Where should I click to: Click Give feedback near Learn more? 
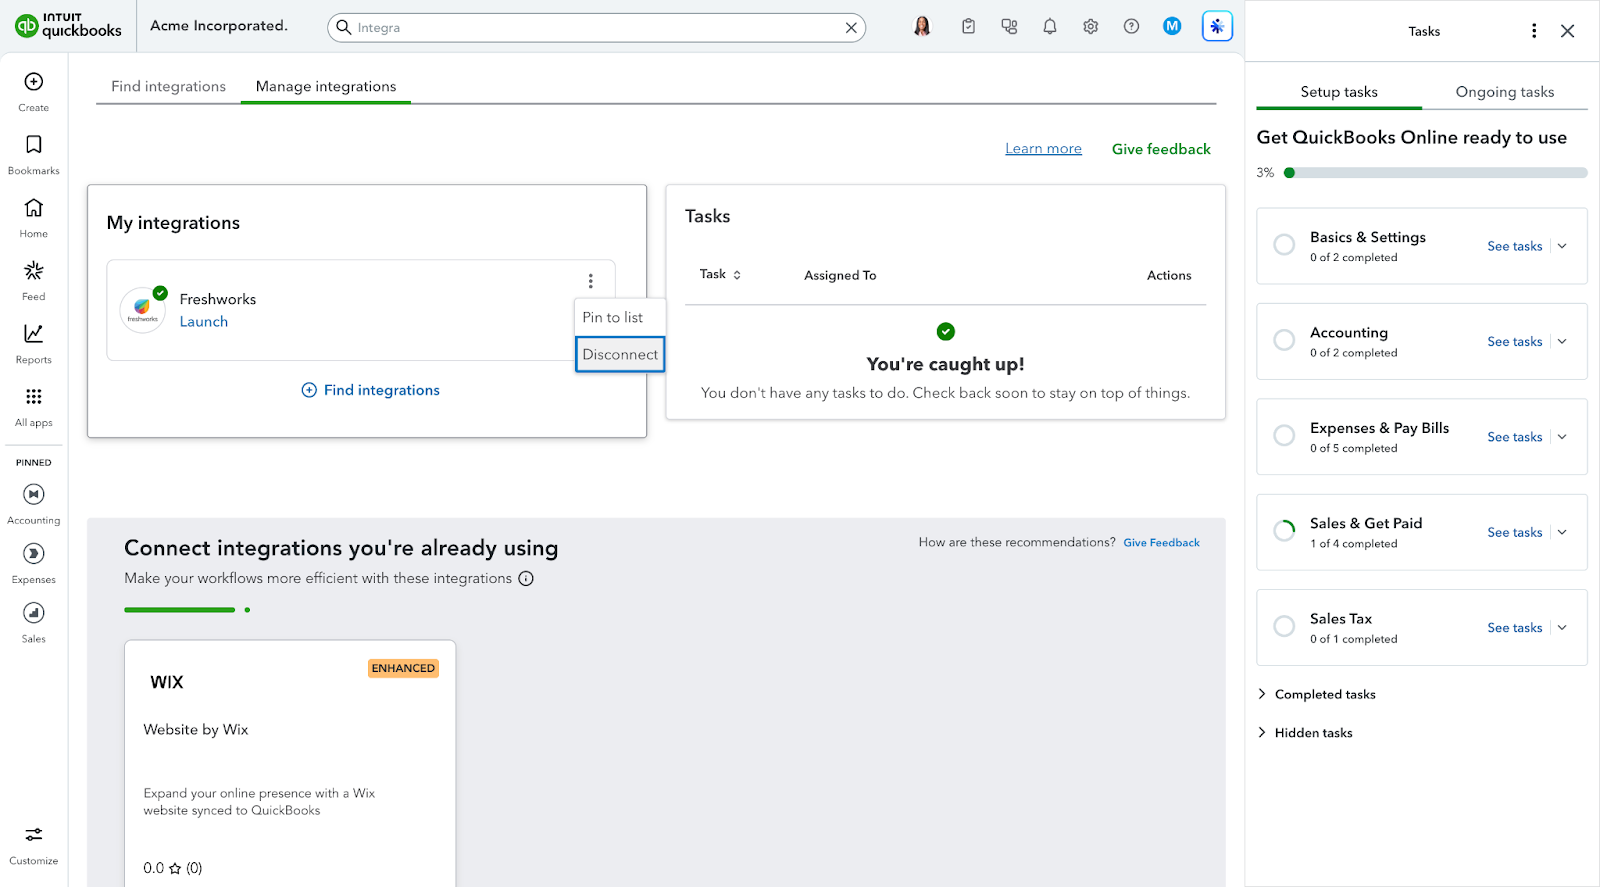click(1161, 149)
